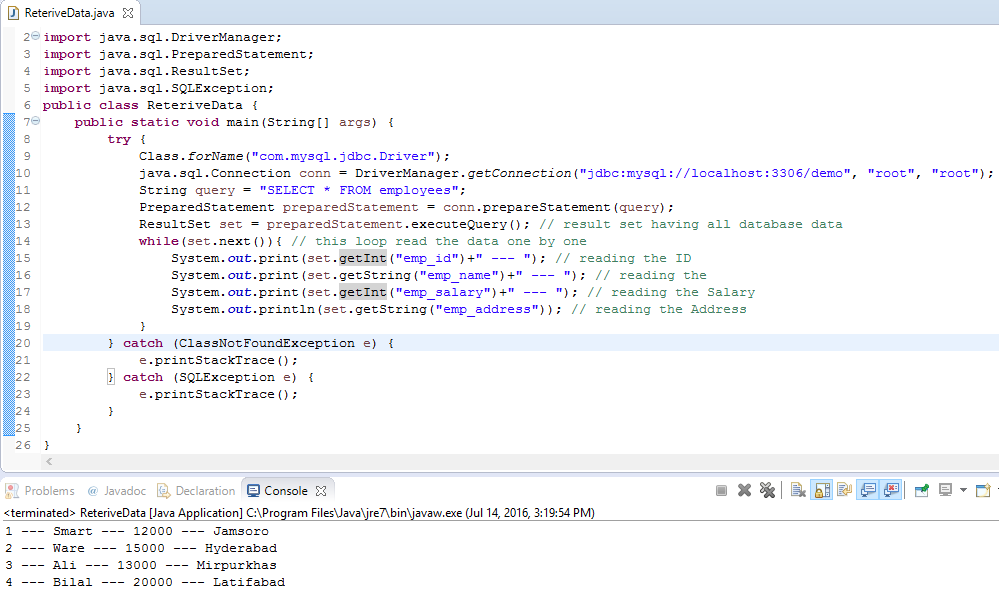Switch to the Javadoc tab

(x=117, y=490)
